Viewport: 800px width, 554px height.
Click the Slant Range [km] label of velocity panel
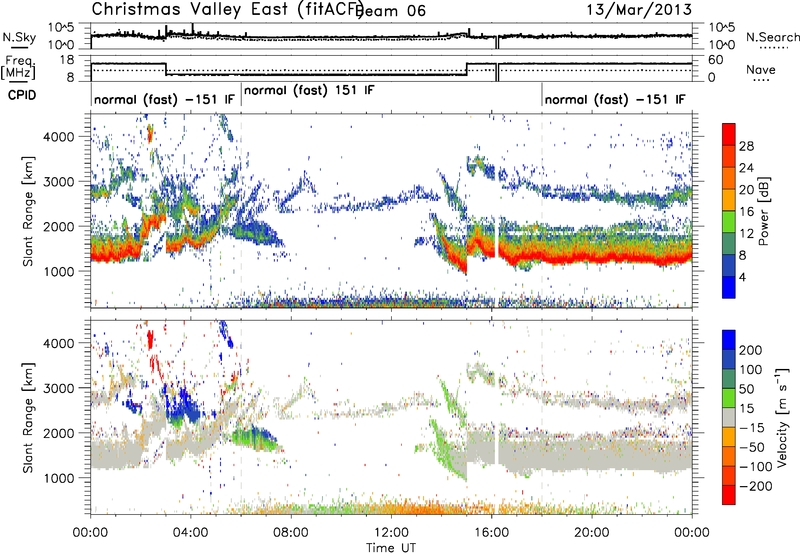click(x=28, y=417)
